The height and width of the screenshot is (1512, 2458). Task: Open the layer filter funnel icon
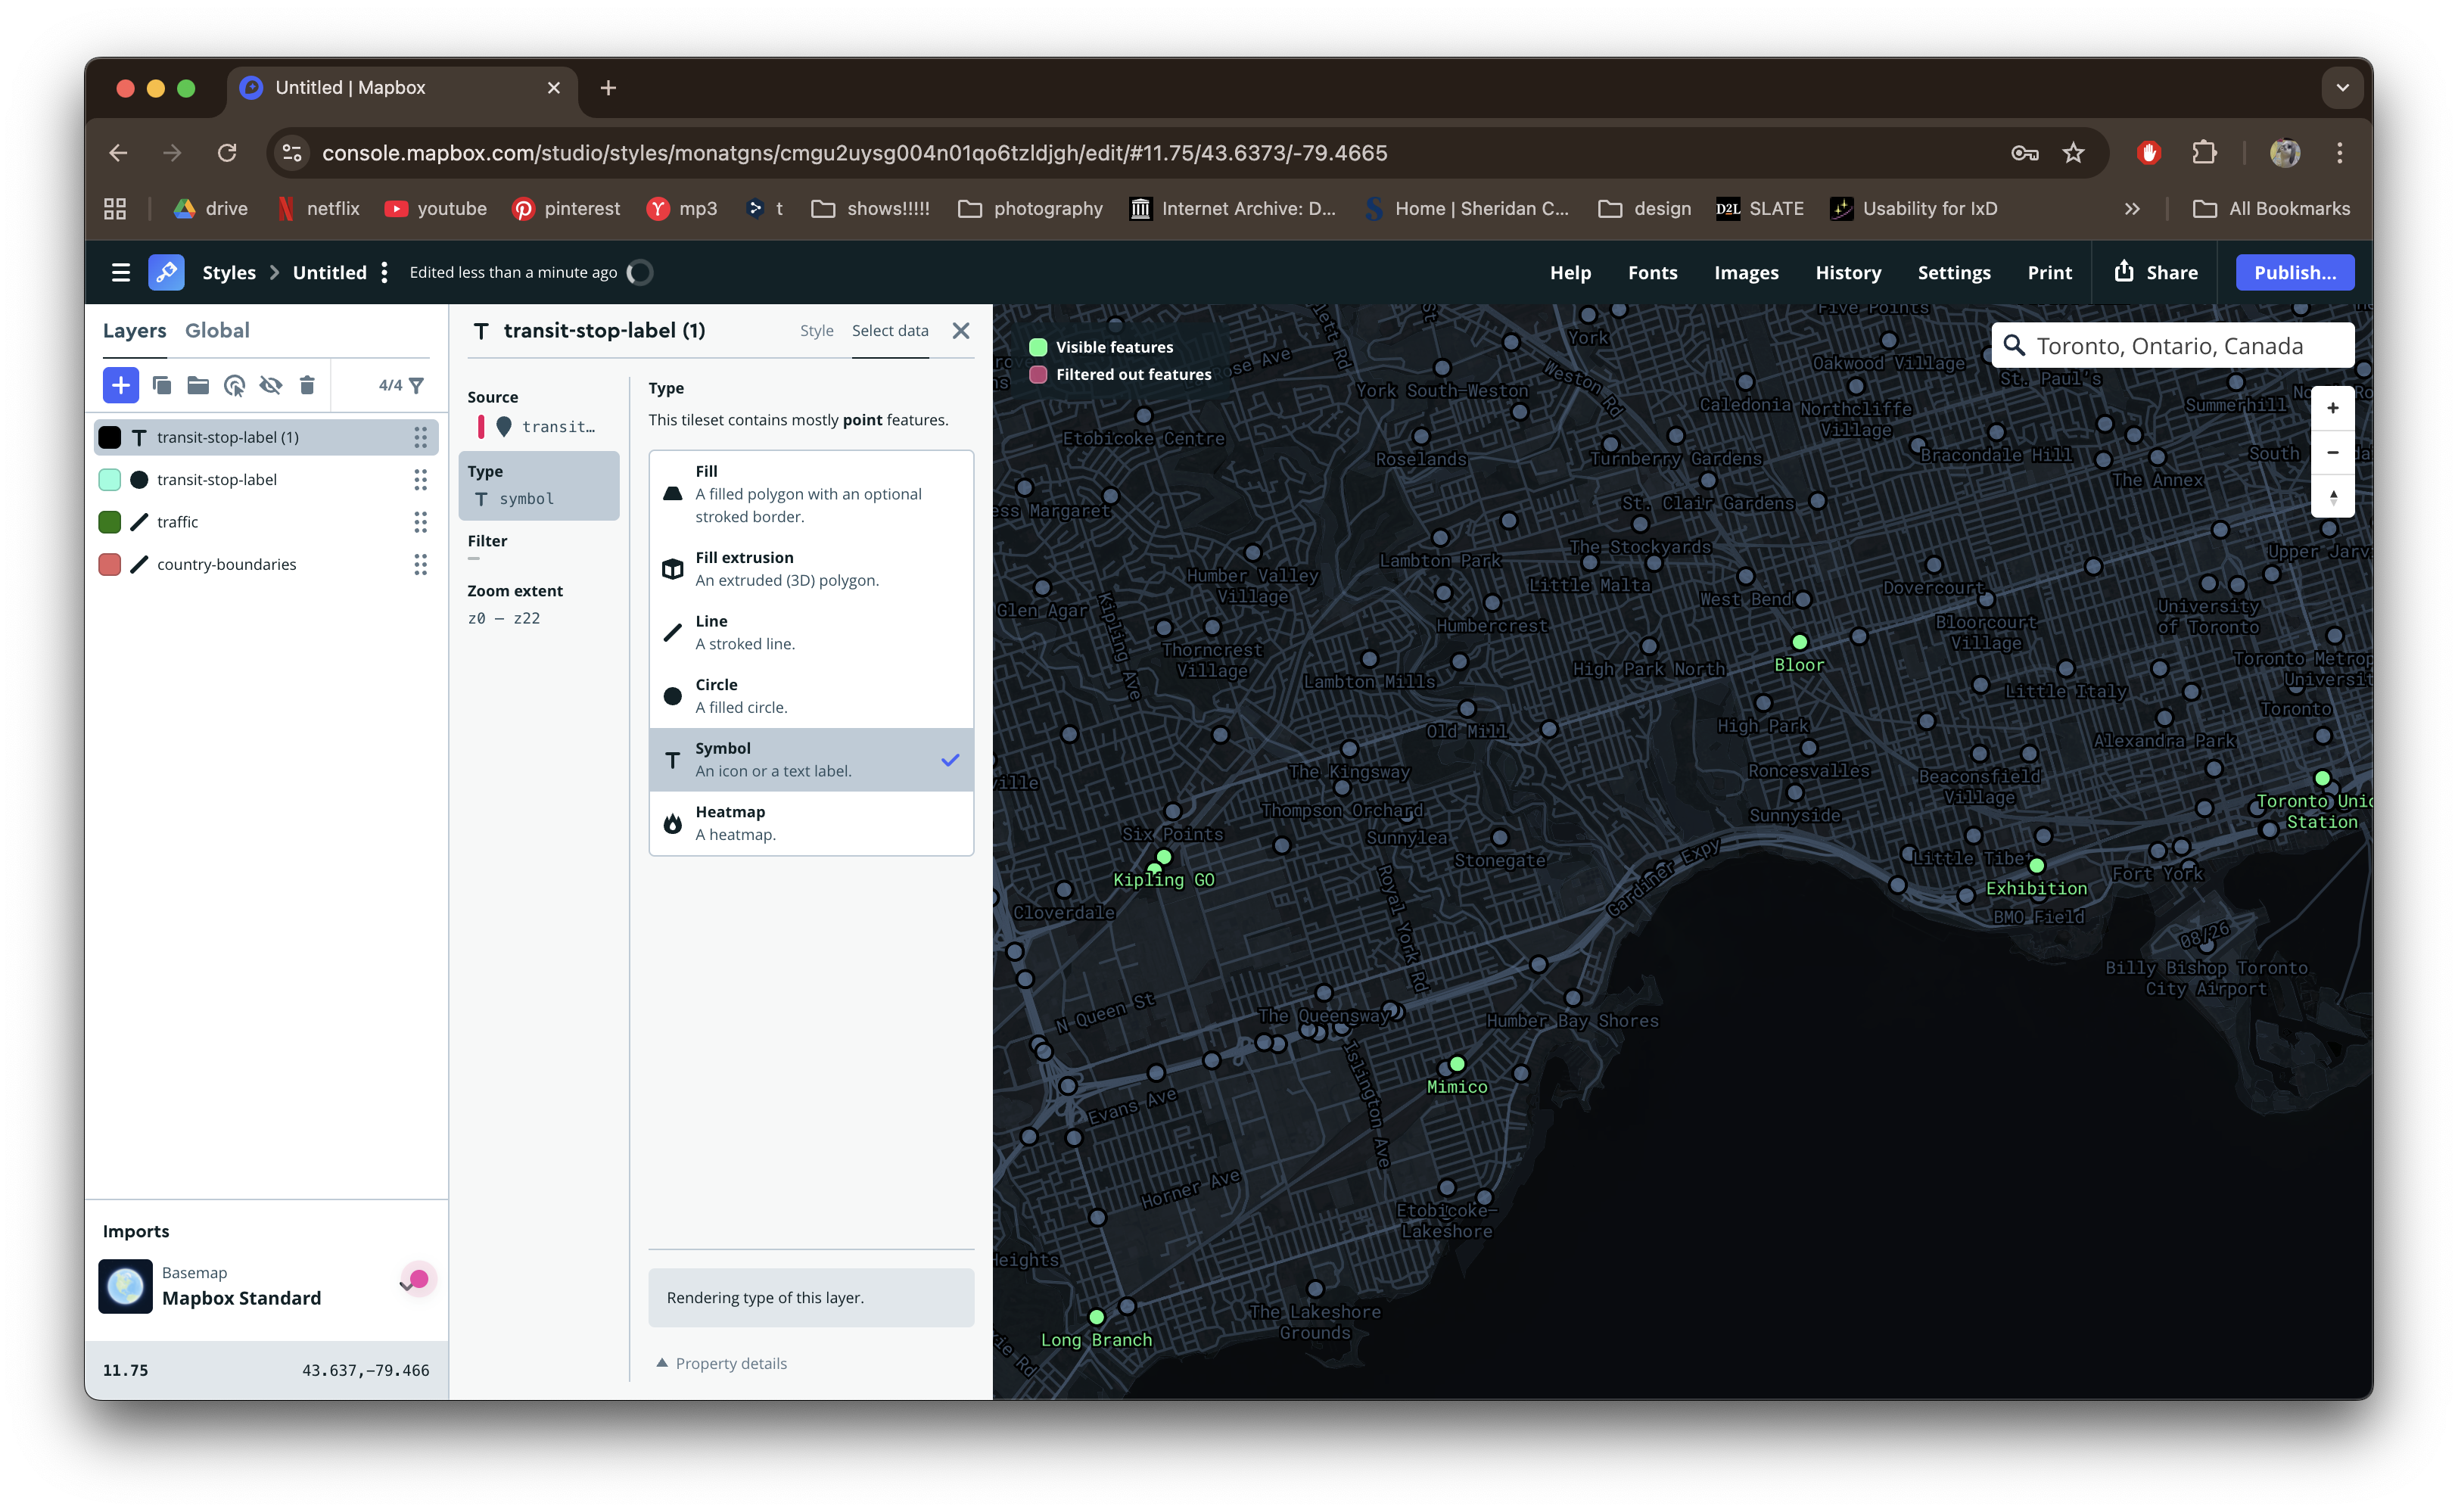click(417, 385)
